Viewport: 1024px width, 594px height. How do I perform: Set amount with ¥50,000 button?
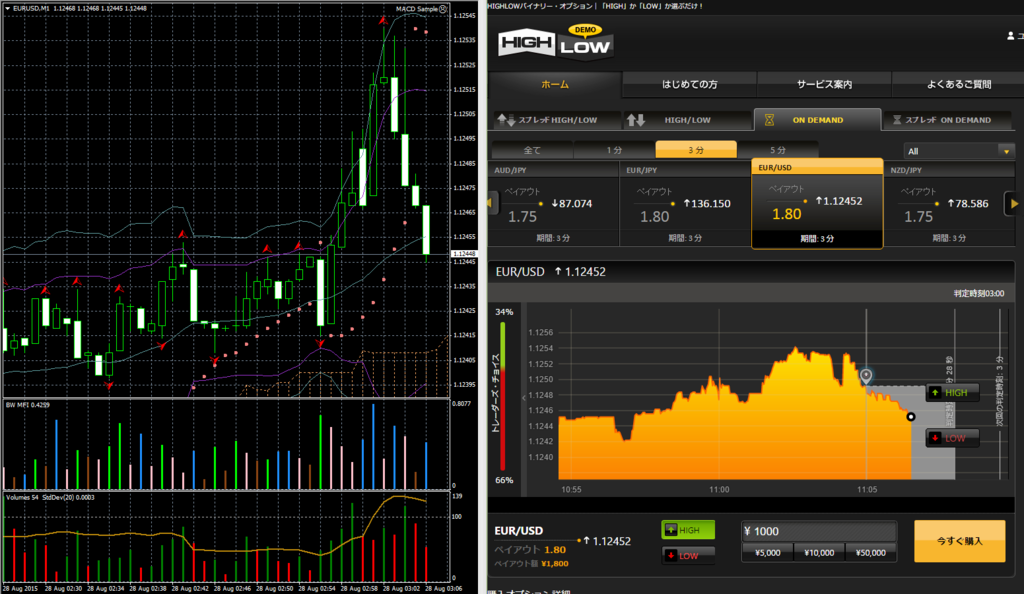(871, 553)
